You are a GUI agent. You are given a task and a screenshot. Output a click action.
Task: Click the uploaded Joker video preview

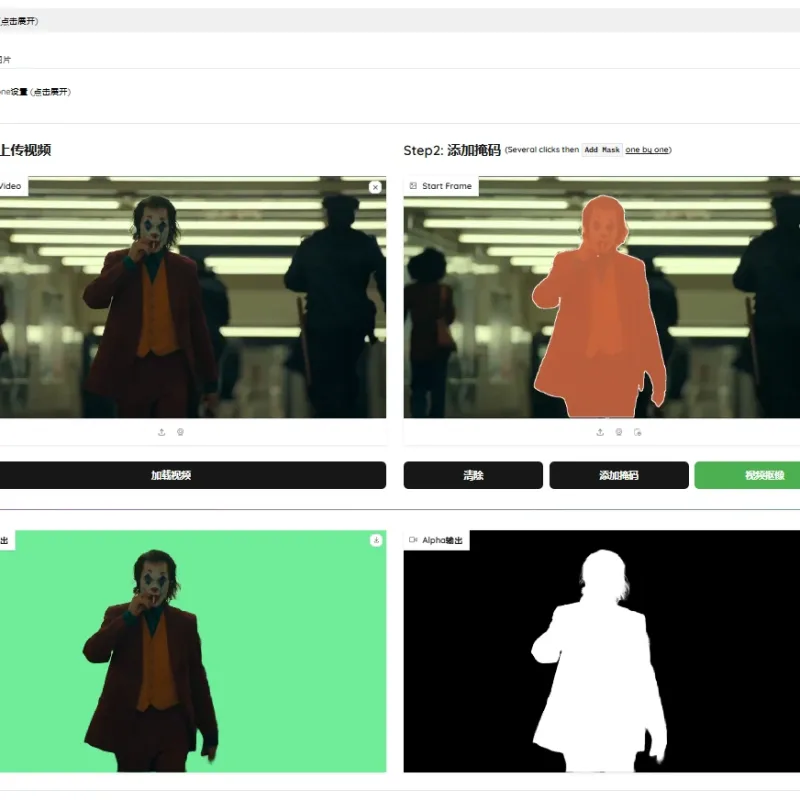click(x=193, y=297)
